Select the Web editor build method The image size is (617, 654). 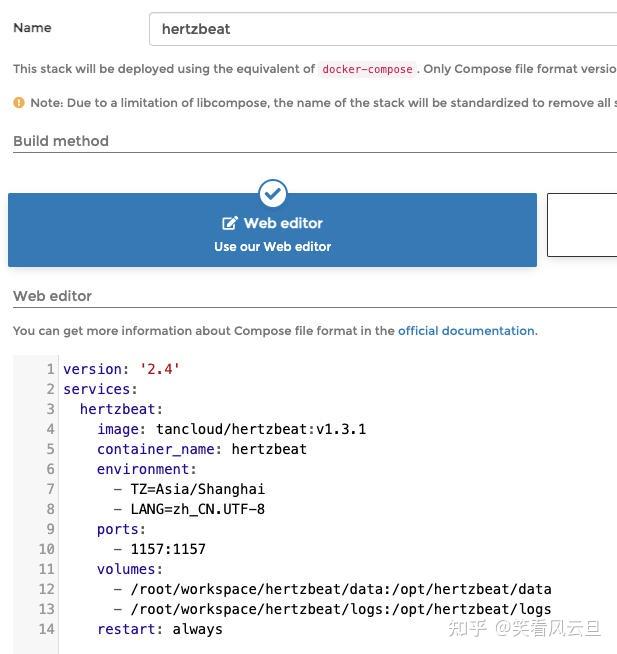click(272, 230)
